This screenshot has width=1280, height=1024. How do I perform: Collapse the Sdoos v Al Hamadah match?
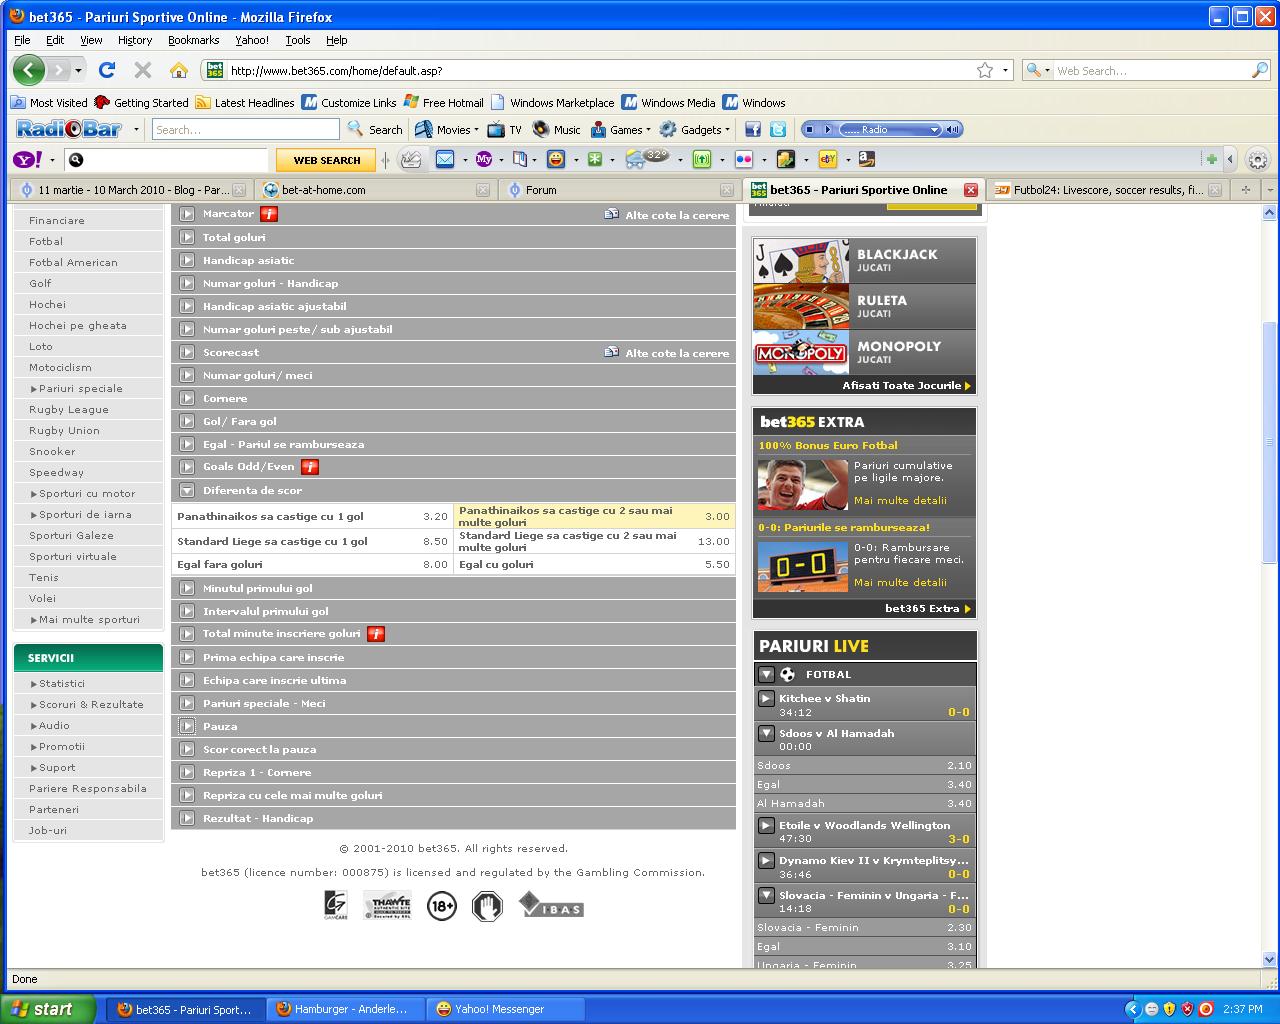pyautogui.click(x=766, y=733)
